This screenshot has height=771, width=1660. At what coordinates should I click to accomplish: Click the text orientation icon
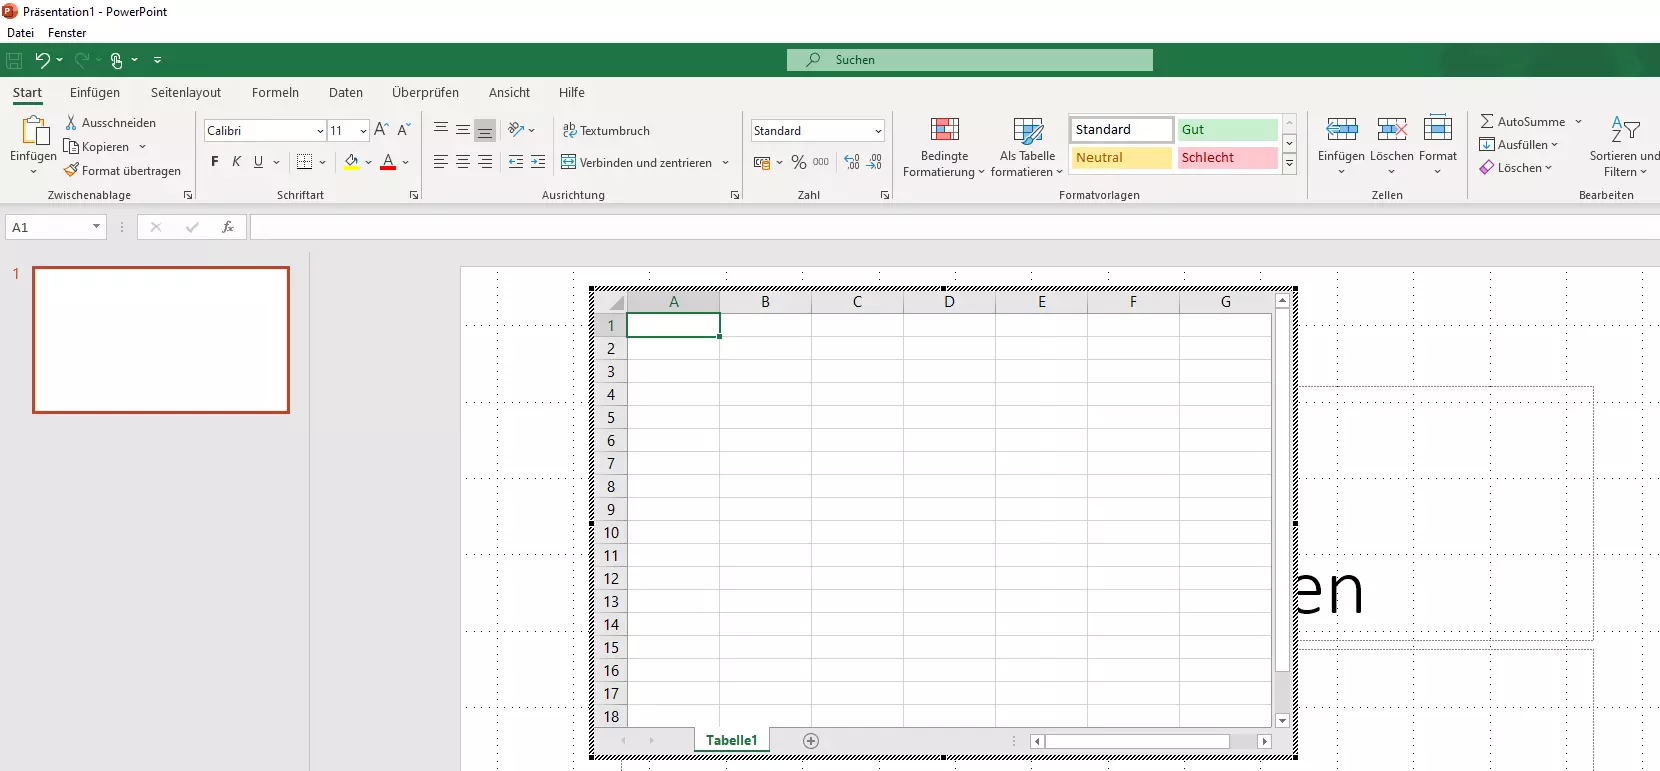[516, 130]
